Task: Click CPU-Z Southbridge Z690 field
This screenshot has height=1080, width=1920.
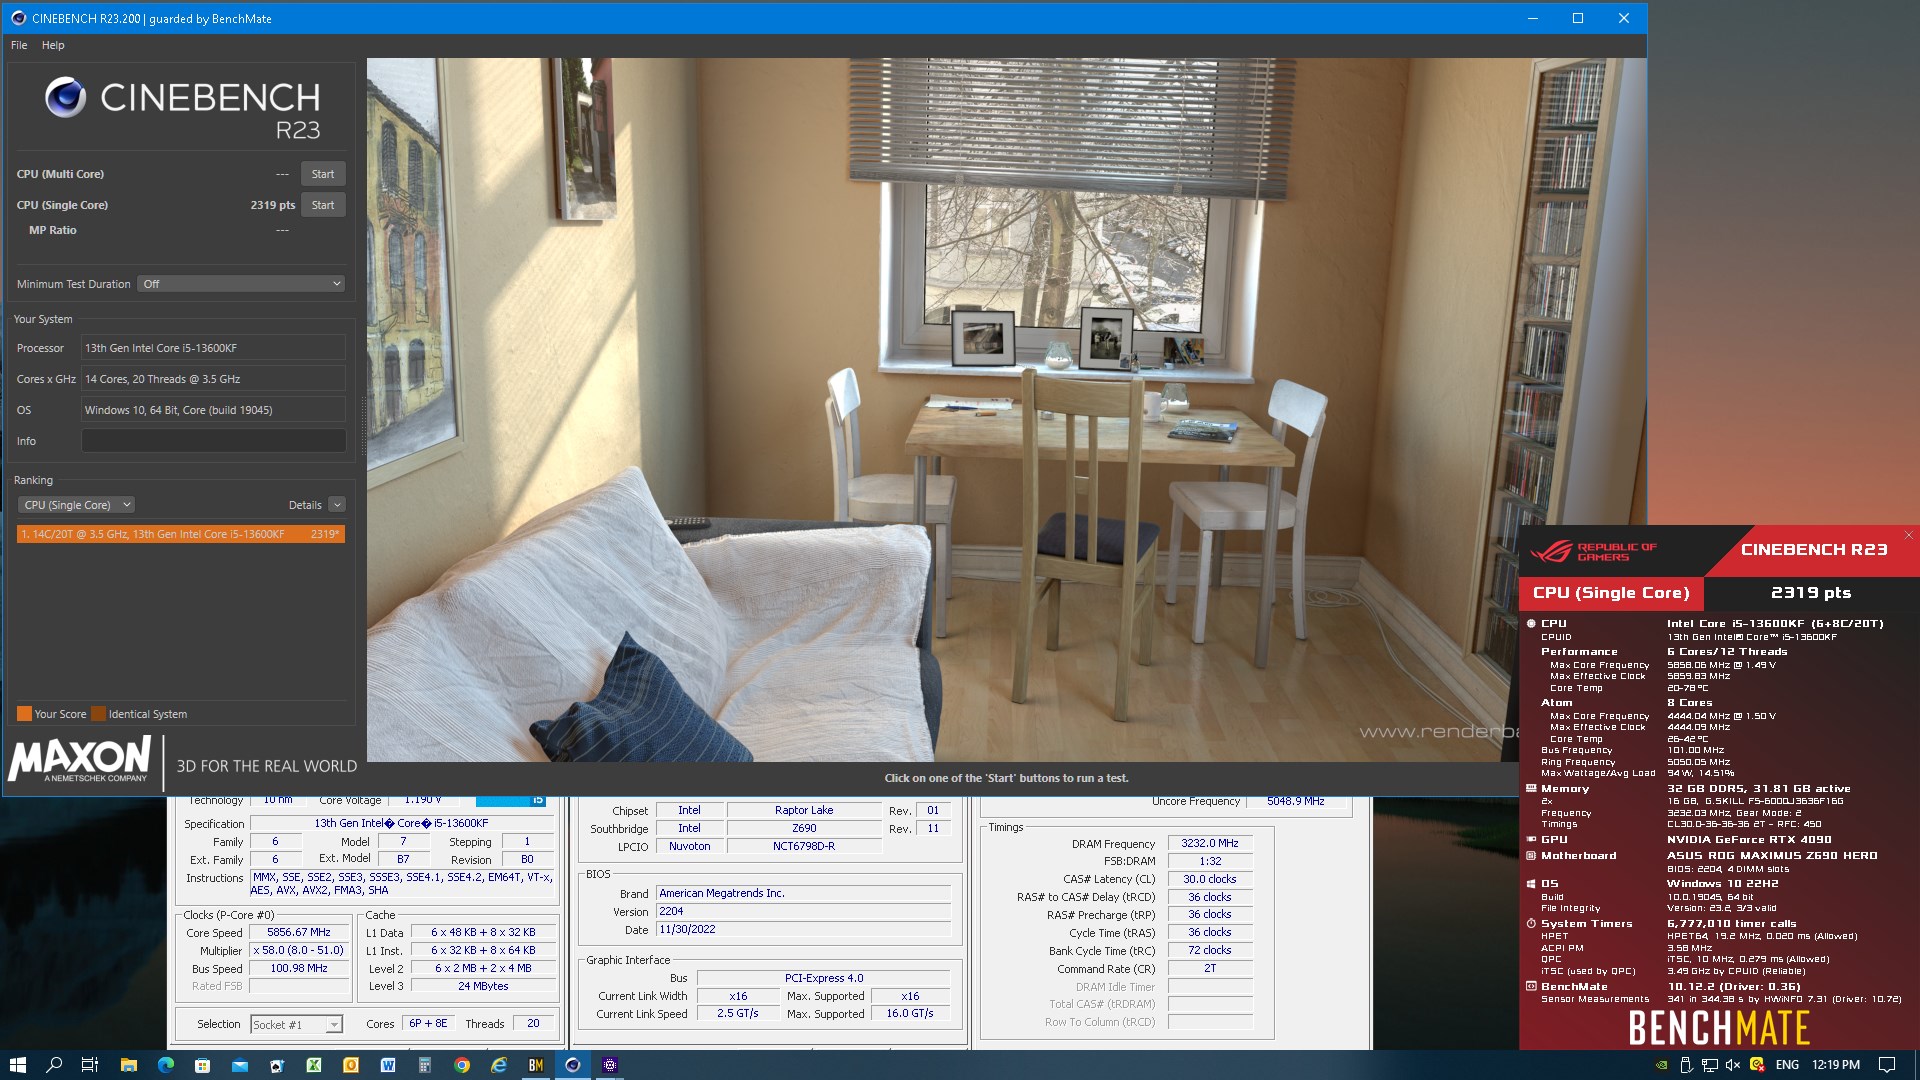Action: coord(804,828)
